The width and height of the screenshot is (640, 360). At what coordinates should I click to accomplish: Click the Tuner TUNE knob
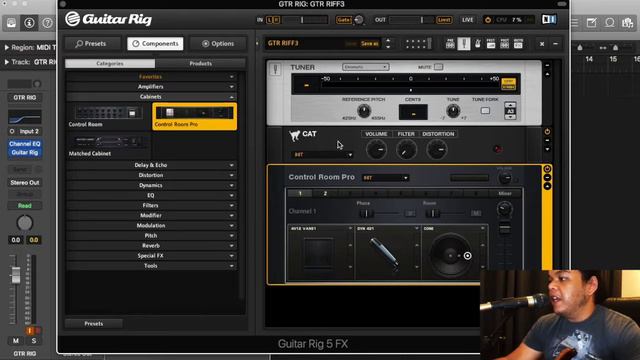453,111
